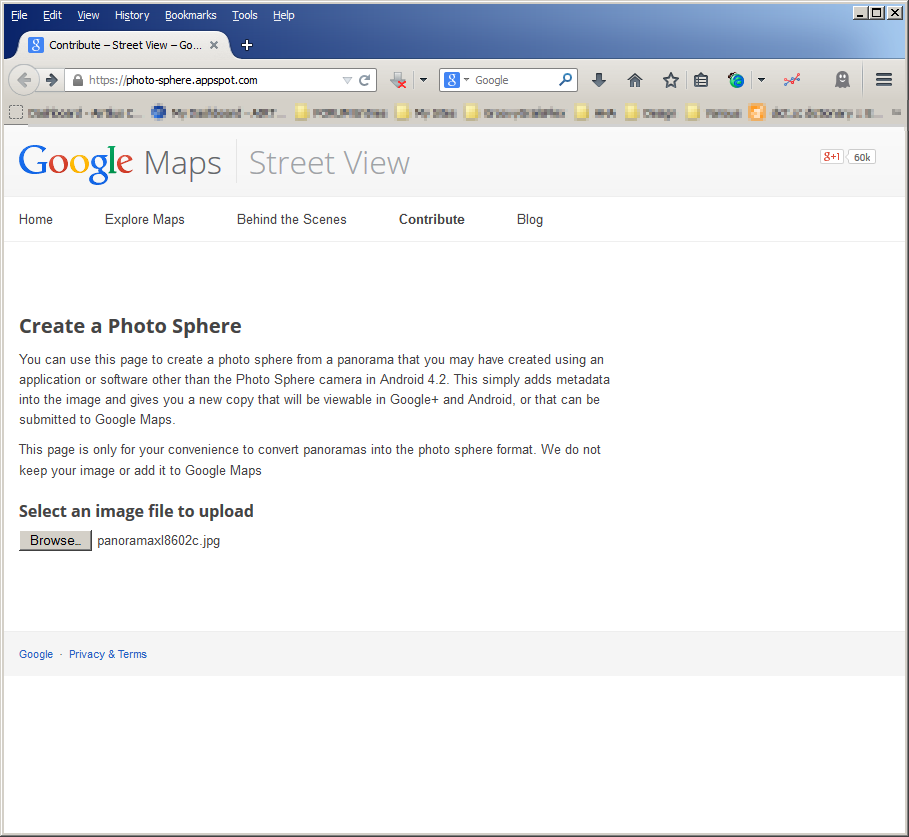Open the Ghostery extension icon
Viewport: 909px width, 837px height.
click(843, 79)
